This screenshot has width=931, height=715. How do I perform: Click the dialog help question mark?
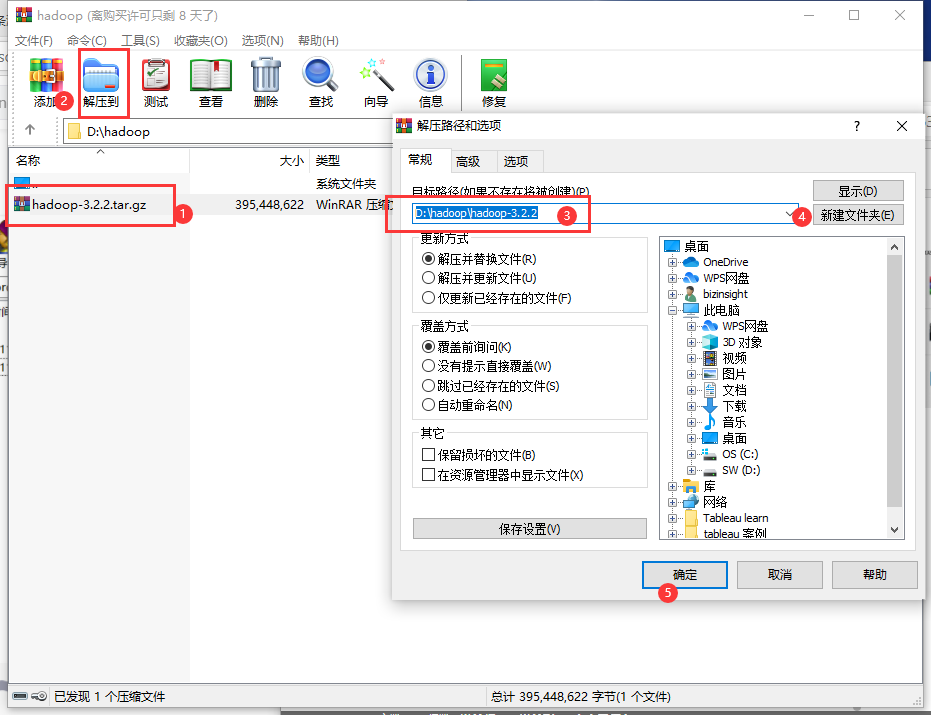point(857,126)
